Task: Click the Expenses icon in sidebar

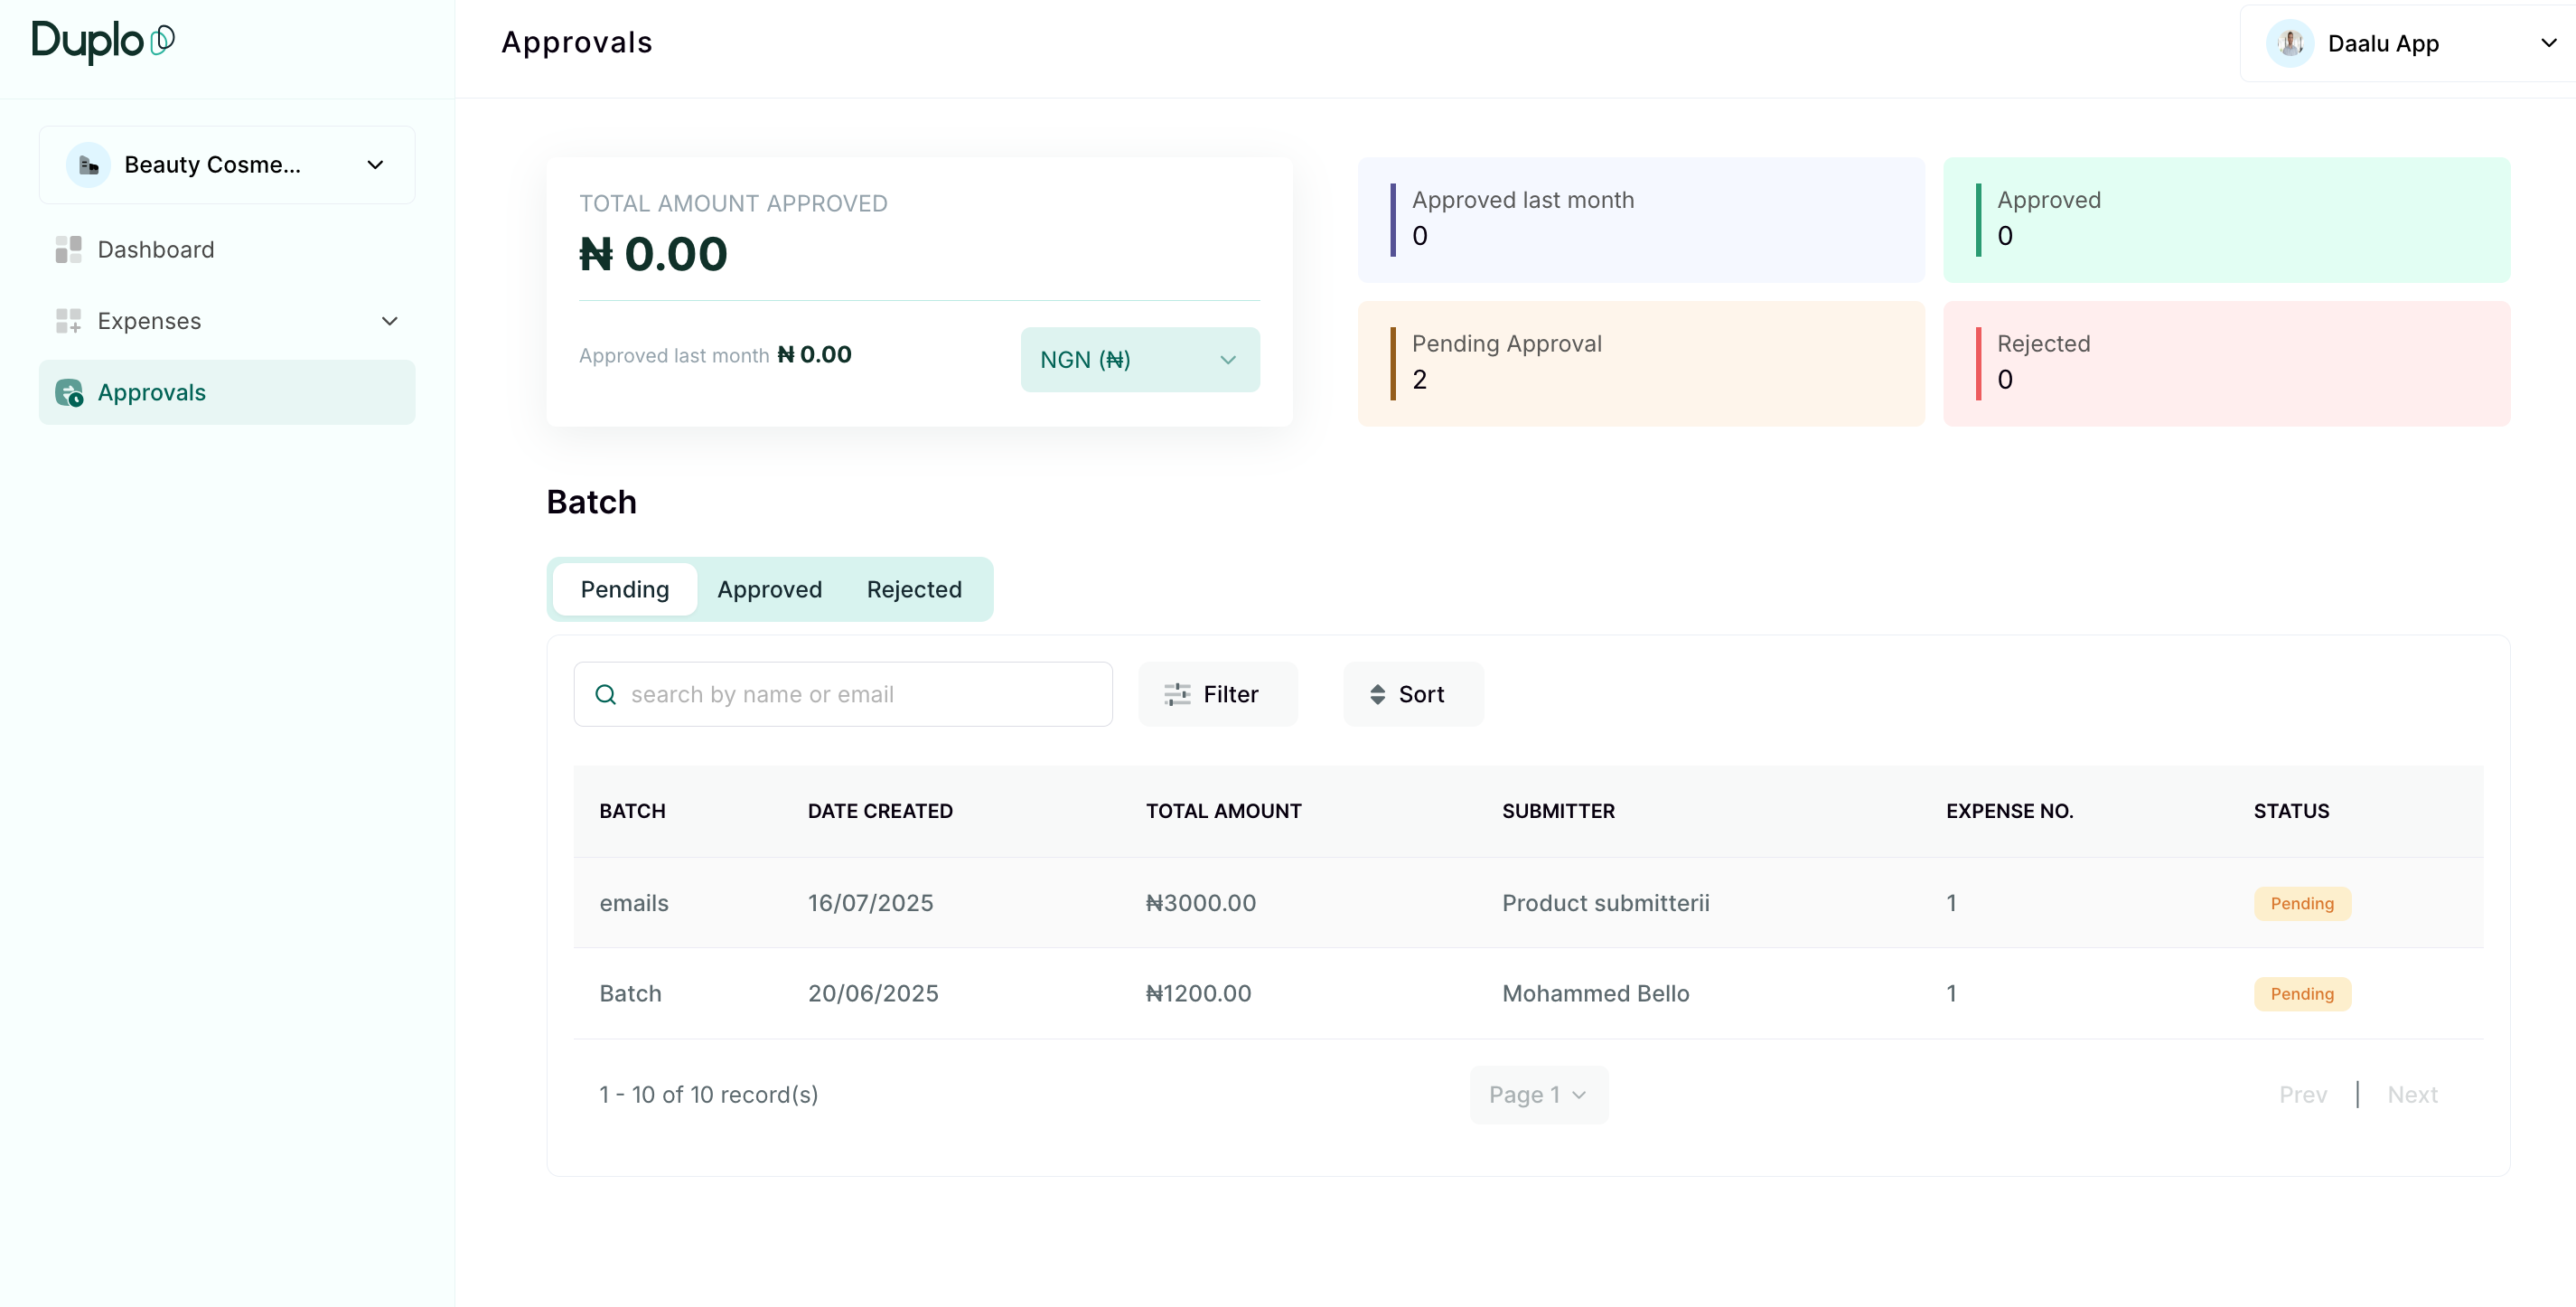Action: click(x=68, y=321)
